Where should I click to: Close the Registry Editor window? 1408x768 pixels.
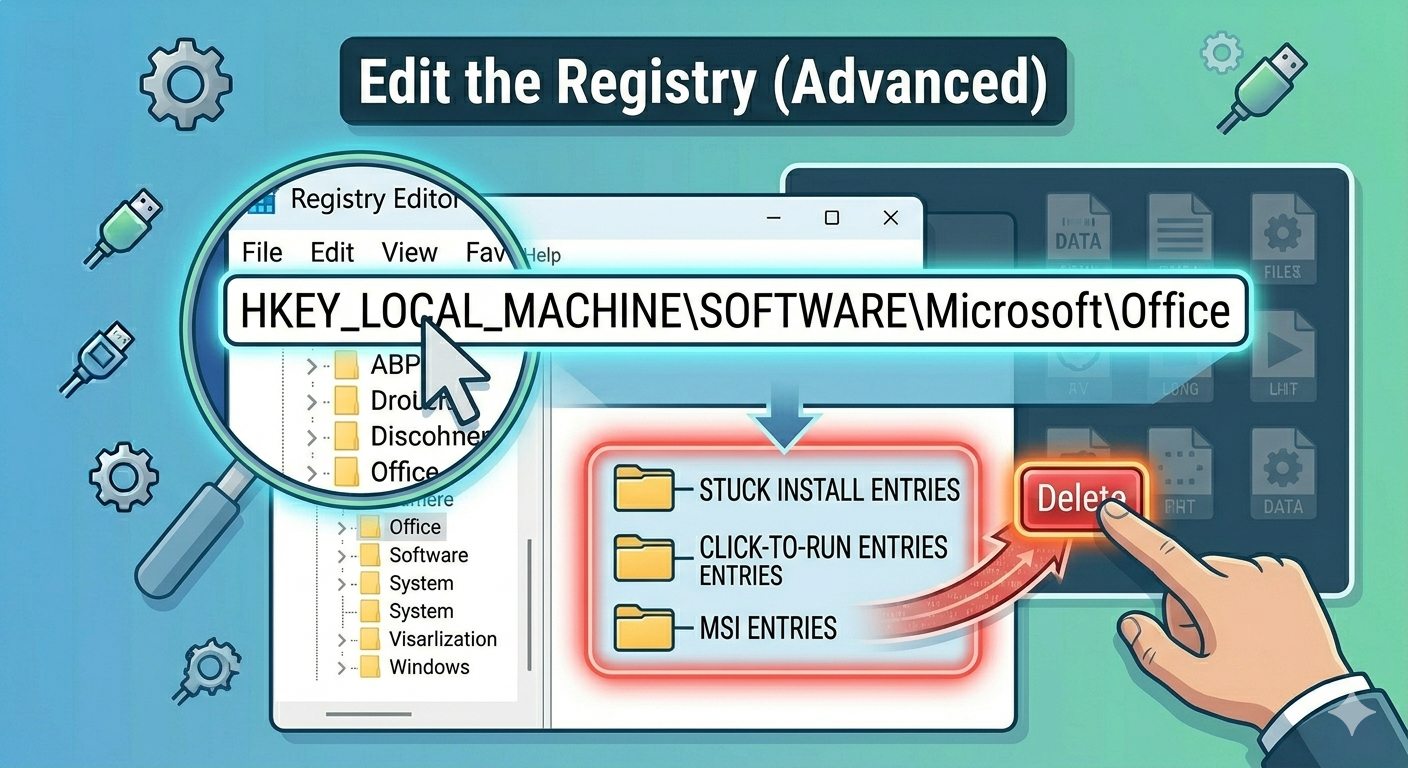pyautogui.click(x=891, y=218)
